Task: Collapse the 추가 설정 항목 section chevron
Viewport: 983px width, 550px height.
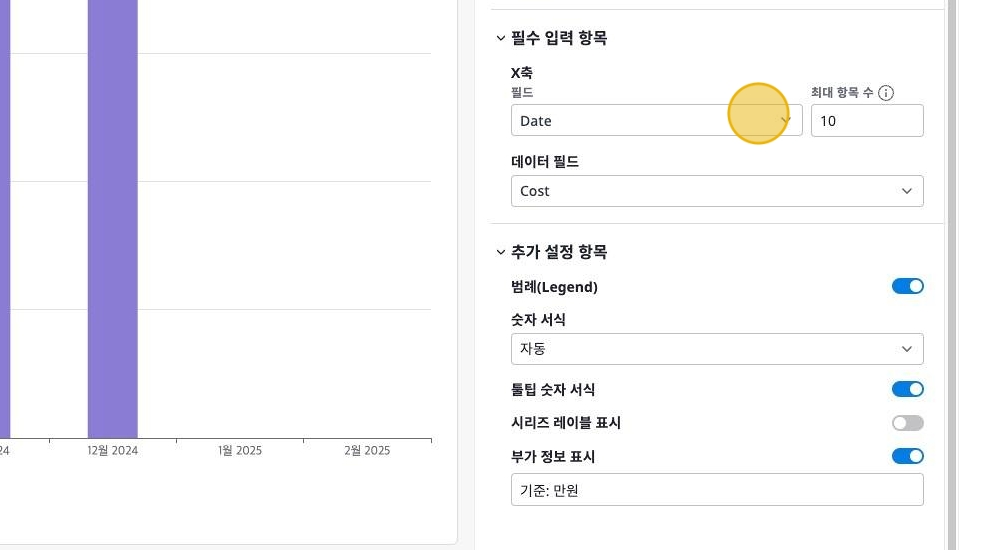Action: click(501, 253)
